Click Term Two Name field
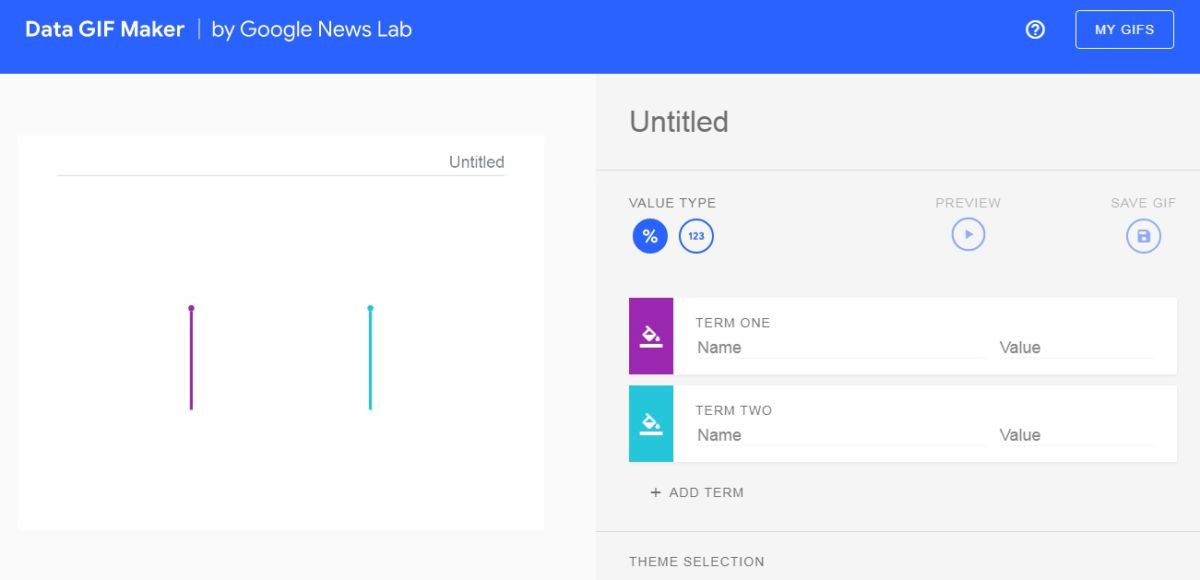Screen dimensions: 1200x580 (x=841, y=435)
